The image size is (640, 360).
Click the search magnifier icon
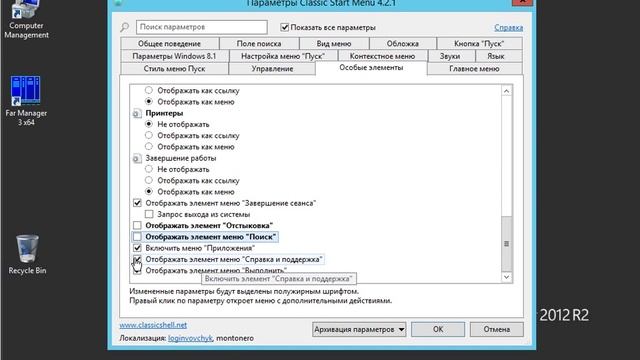124,27
